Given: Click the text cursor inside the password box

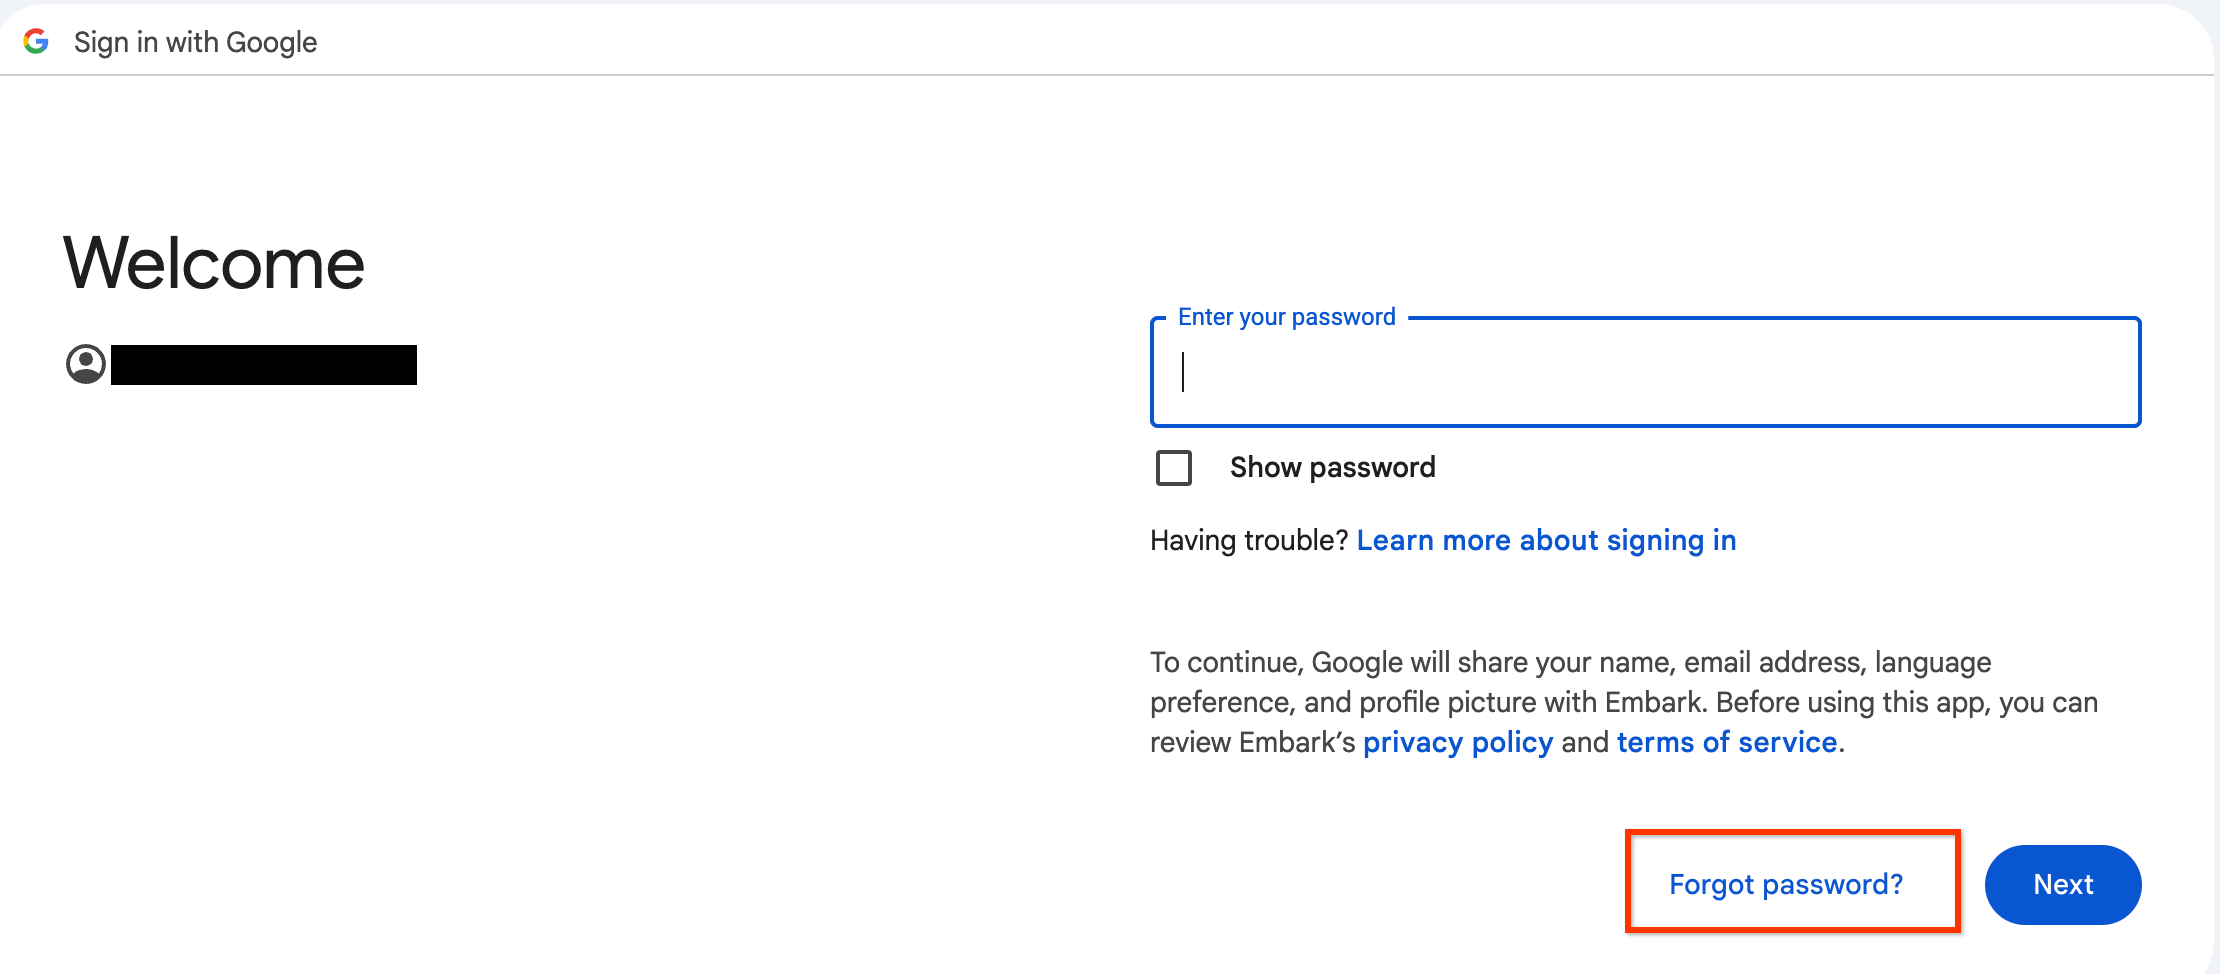Looking at the screenshot, I should pos(1183,372).
